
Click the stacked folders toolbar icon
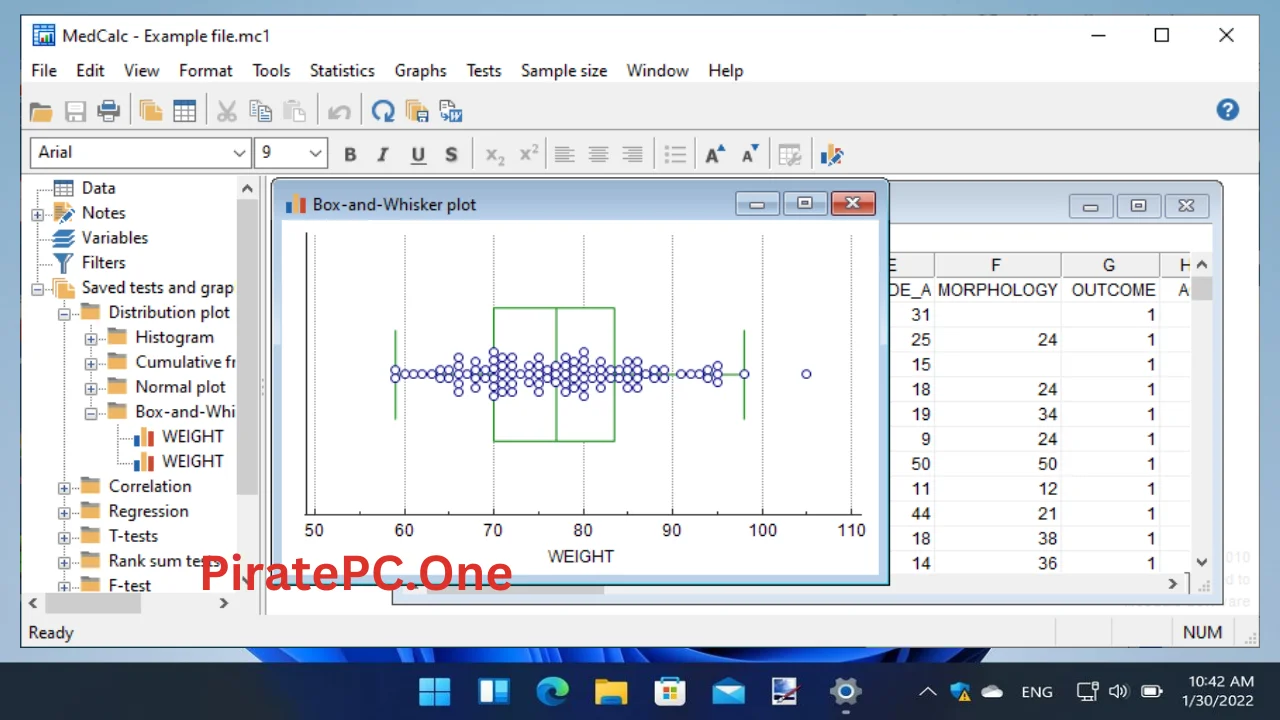(x=151, y=111)
